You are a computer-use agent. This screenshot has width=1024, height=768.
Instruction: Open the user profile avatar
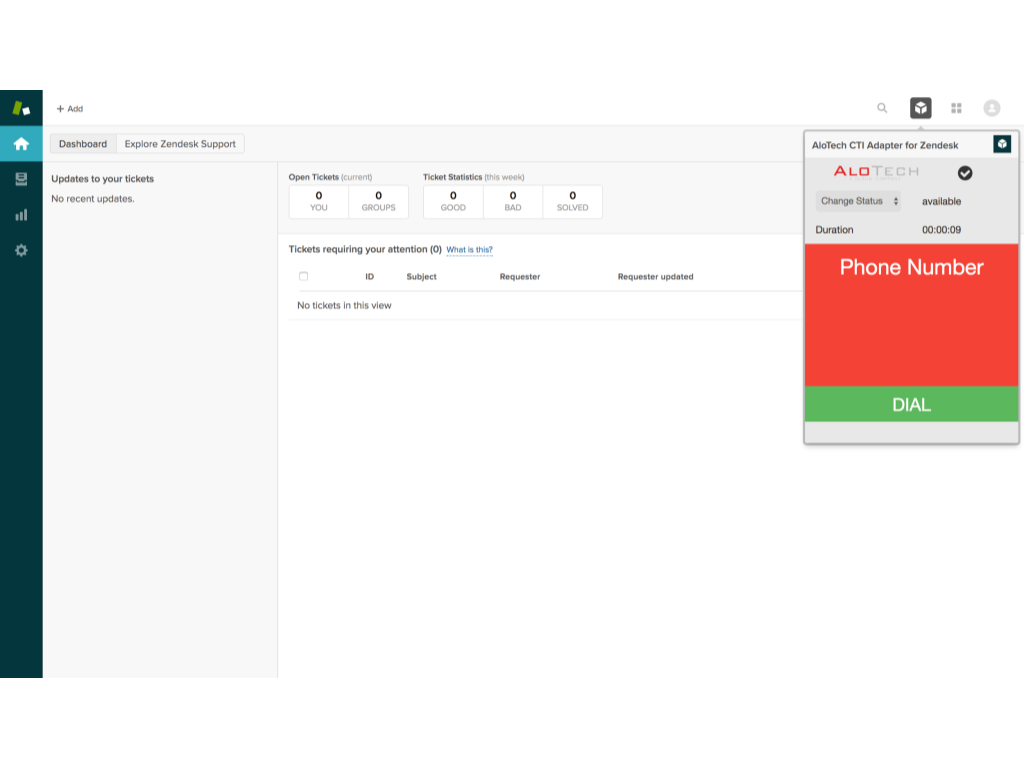991,108
